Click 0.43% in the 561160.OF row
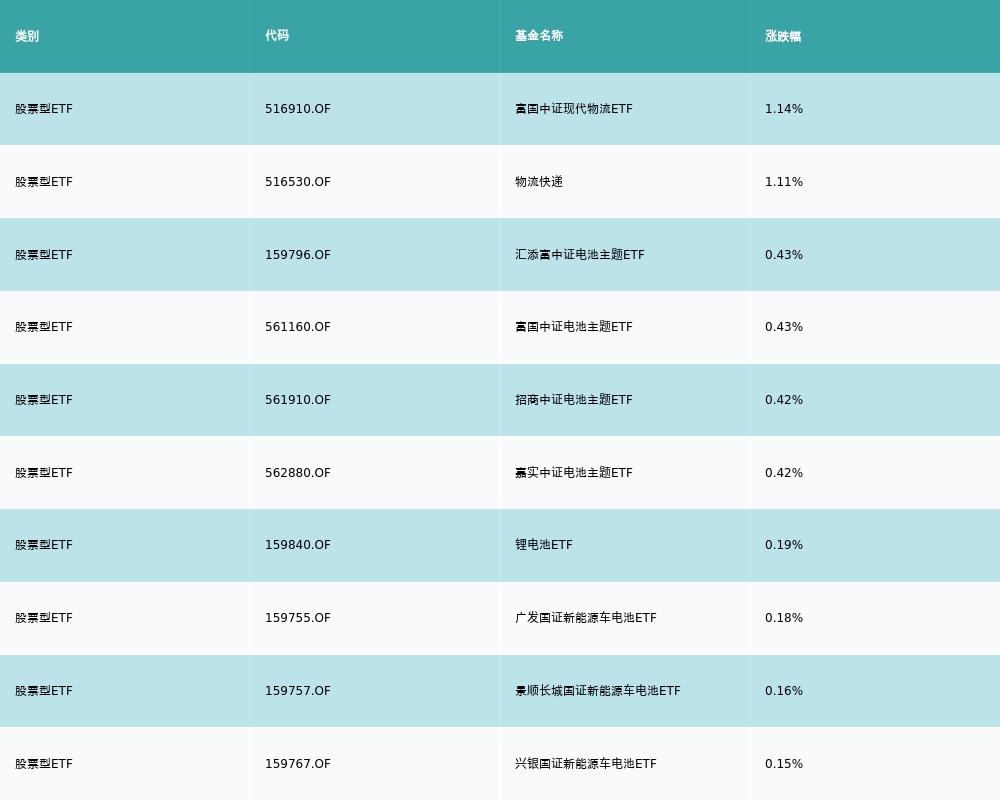This screenshot has height=800, width=1000. pos(784,327)
